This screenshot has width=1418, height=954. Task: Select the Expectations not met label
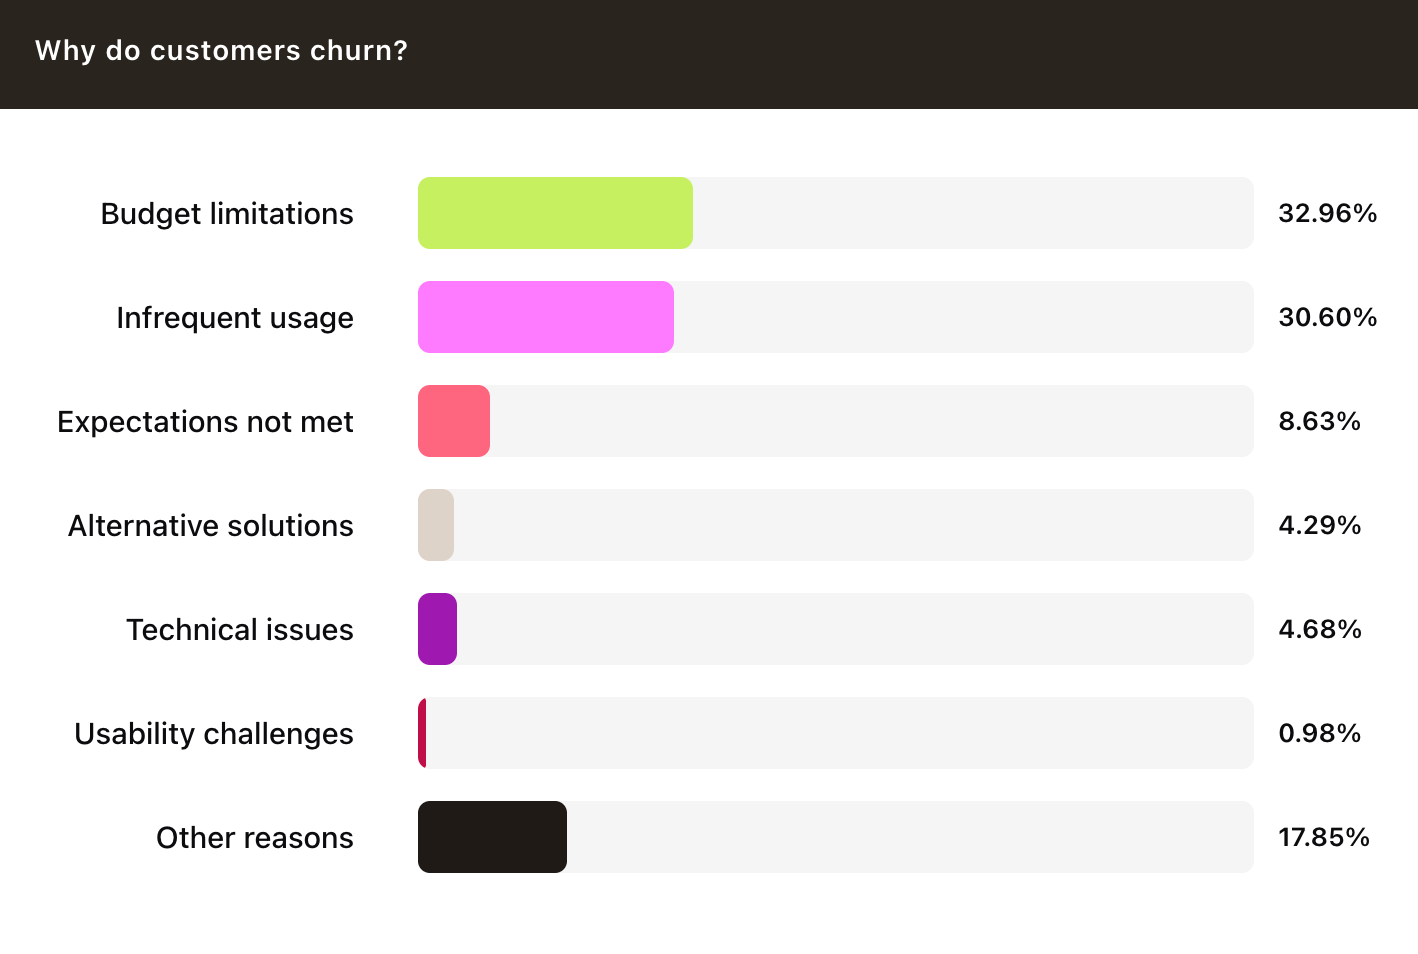tap(205, 422)
